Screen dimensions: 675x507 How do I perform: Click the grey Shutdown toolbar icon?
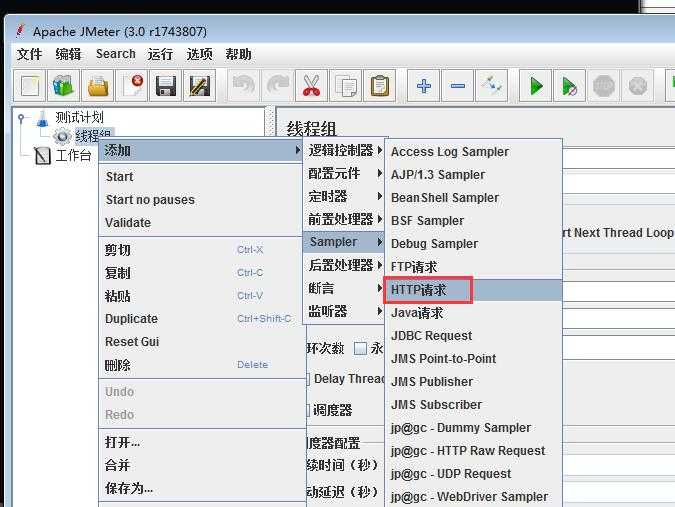tap(638, 85)
